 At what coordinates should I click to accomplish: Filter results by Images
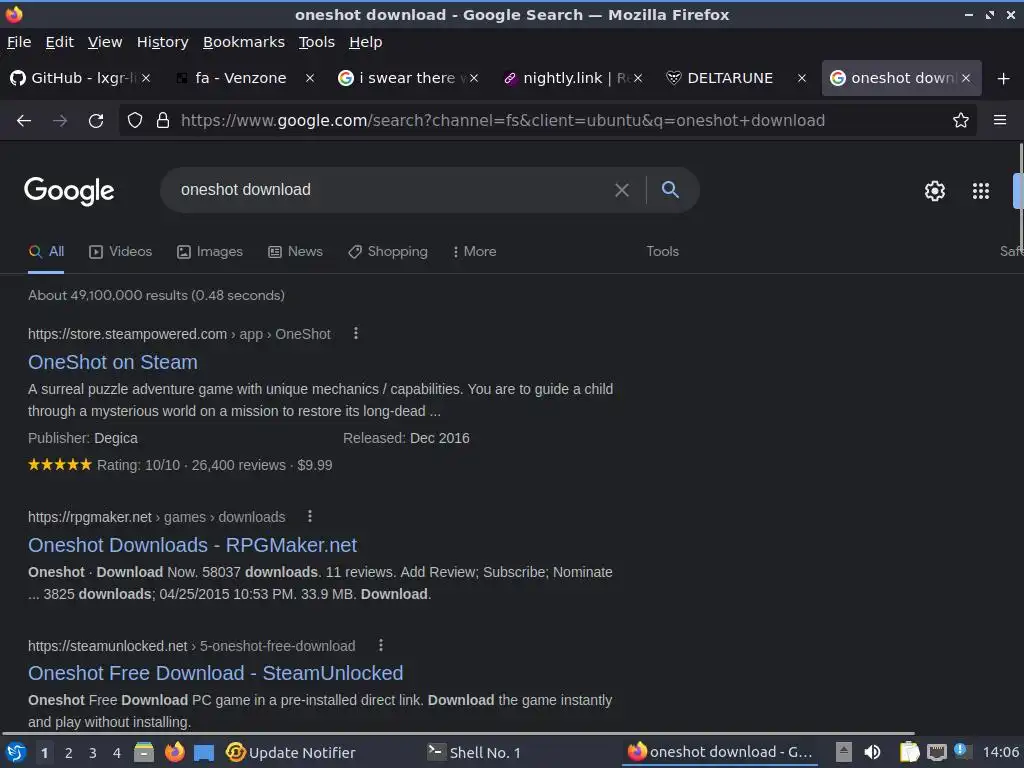[x=210, y=251]
